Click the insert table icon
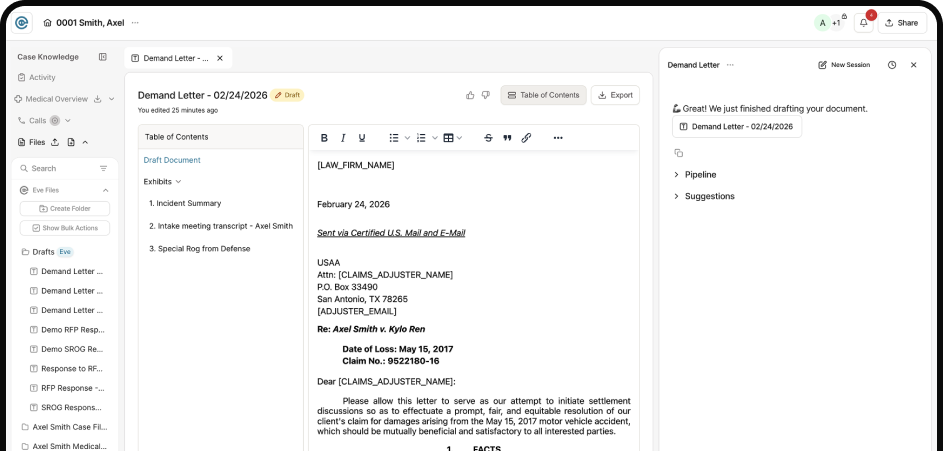The height and width of the screenshot is (451, 943). point(448,138)
